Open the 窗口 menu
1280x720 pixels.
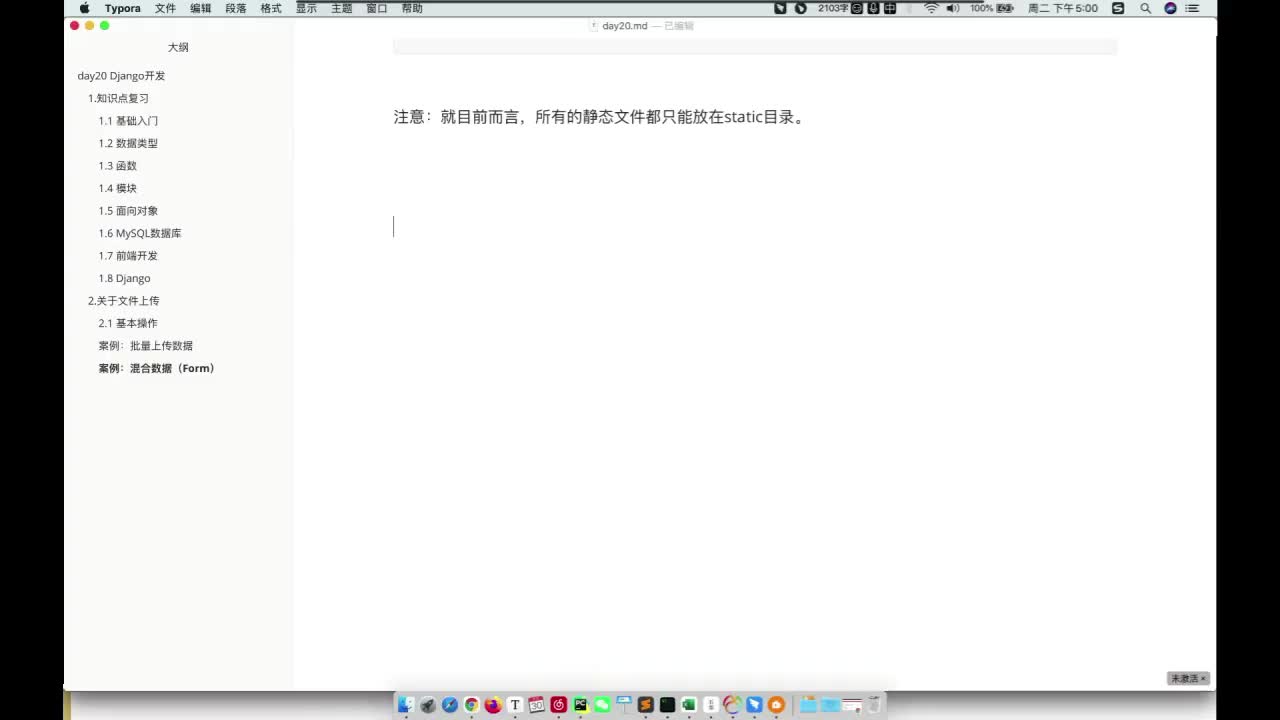coord(377,8)
